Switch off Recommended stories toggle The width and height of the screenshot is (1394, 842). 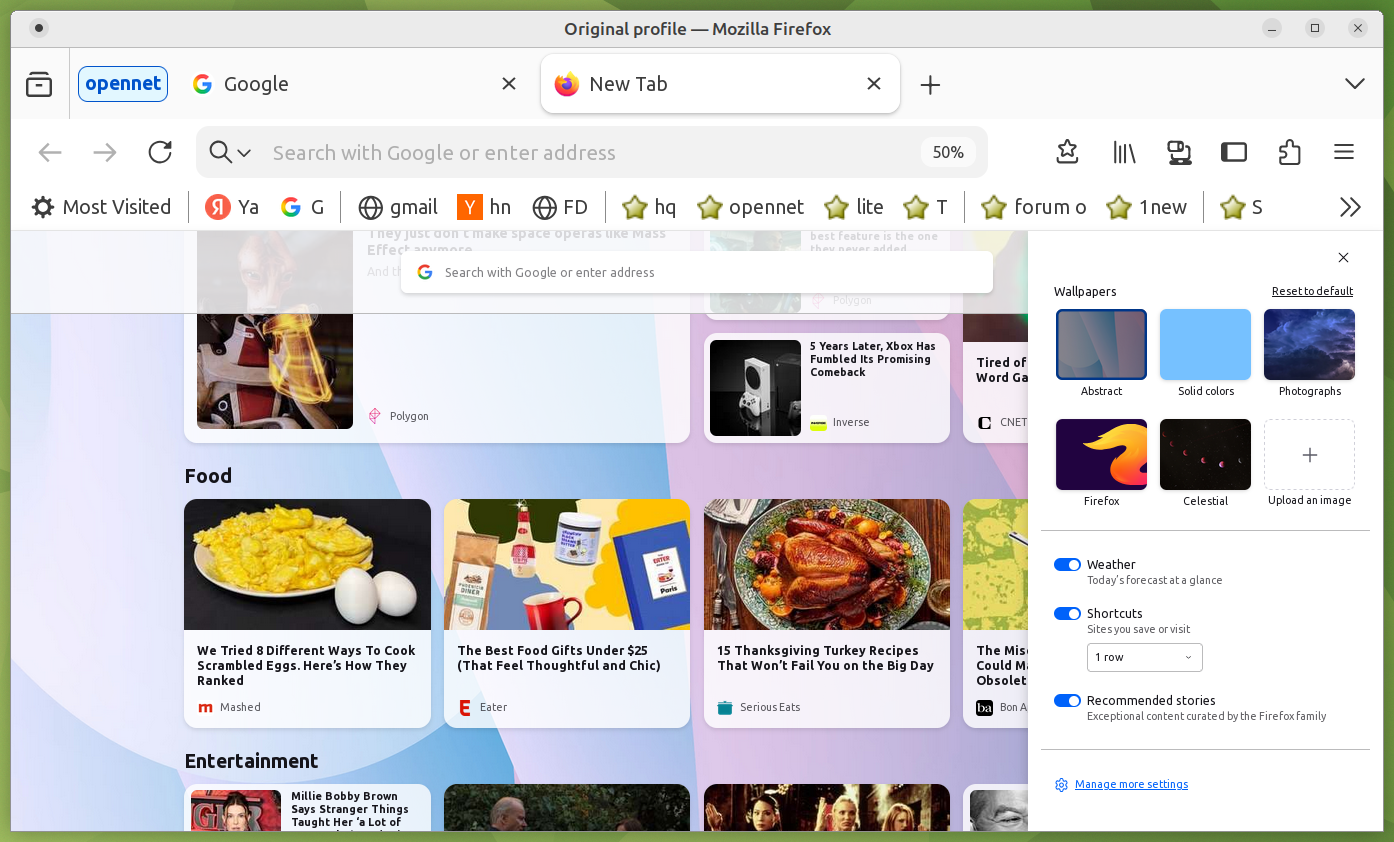point(1067,701)
